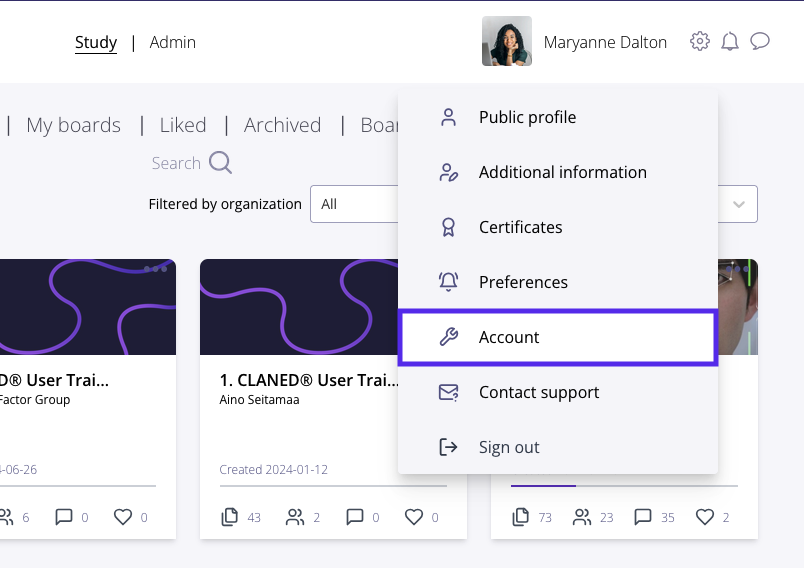Click comments icon on Aino Seitamaa board
Image resolution: width=804 pixels, height=568 pixels.
point(354,517)
